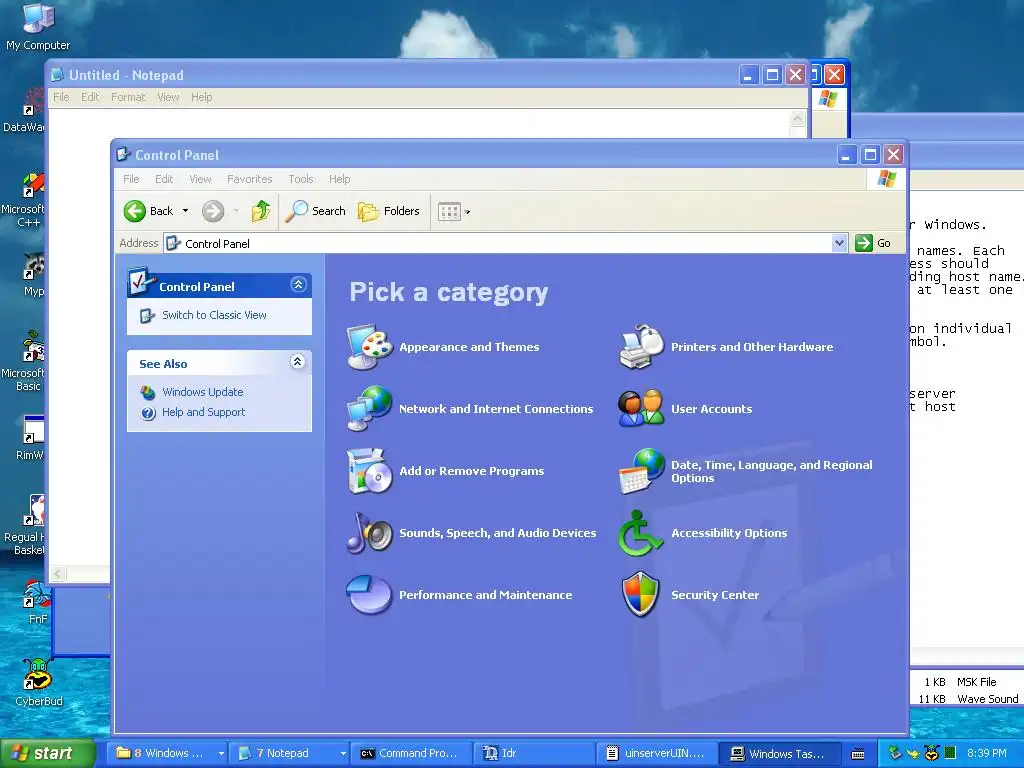Click the Performance and Maintenance link text

485,596
